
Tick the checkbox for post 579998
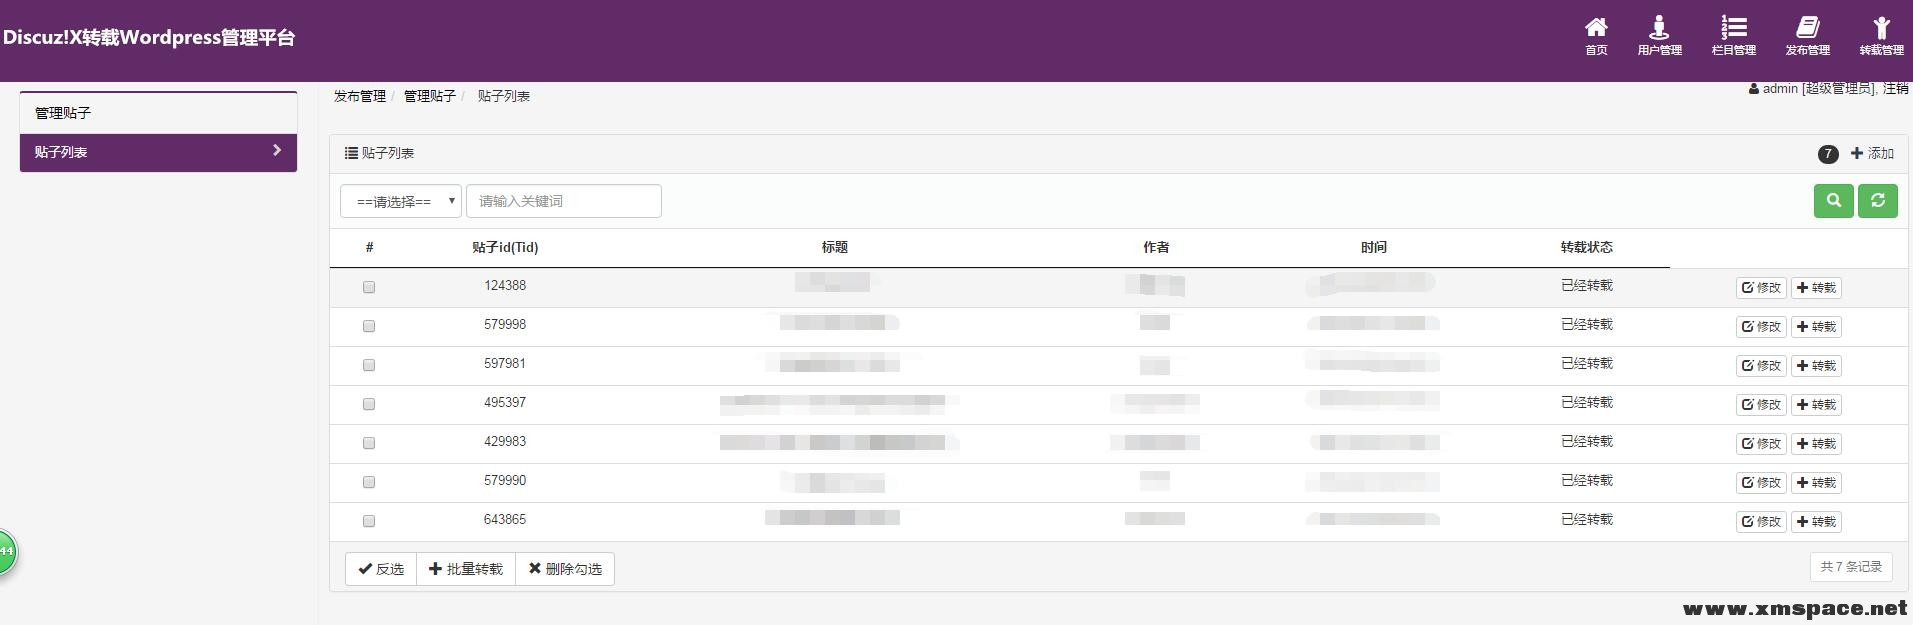point(369,326)
